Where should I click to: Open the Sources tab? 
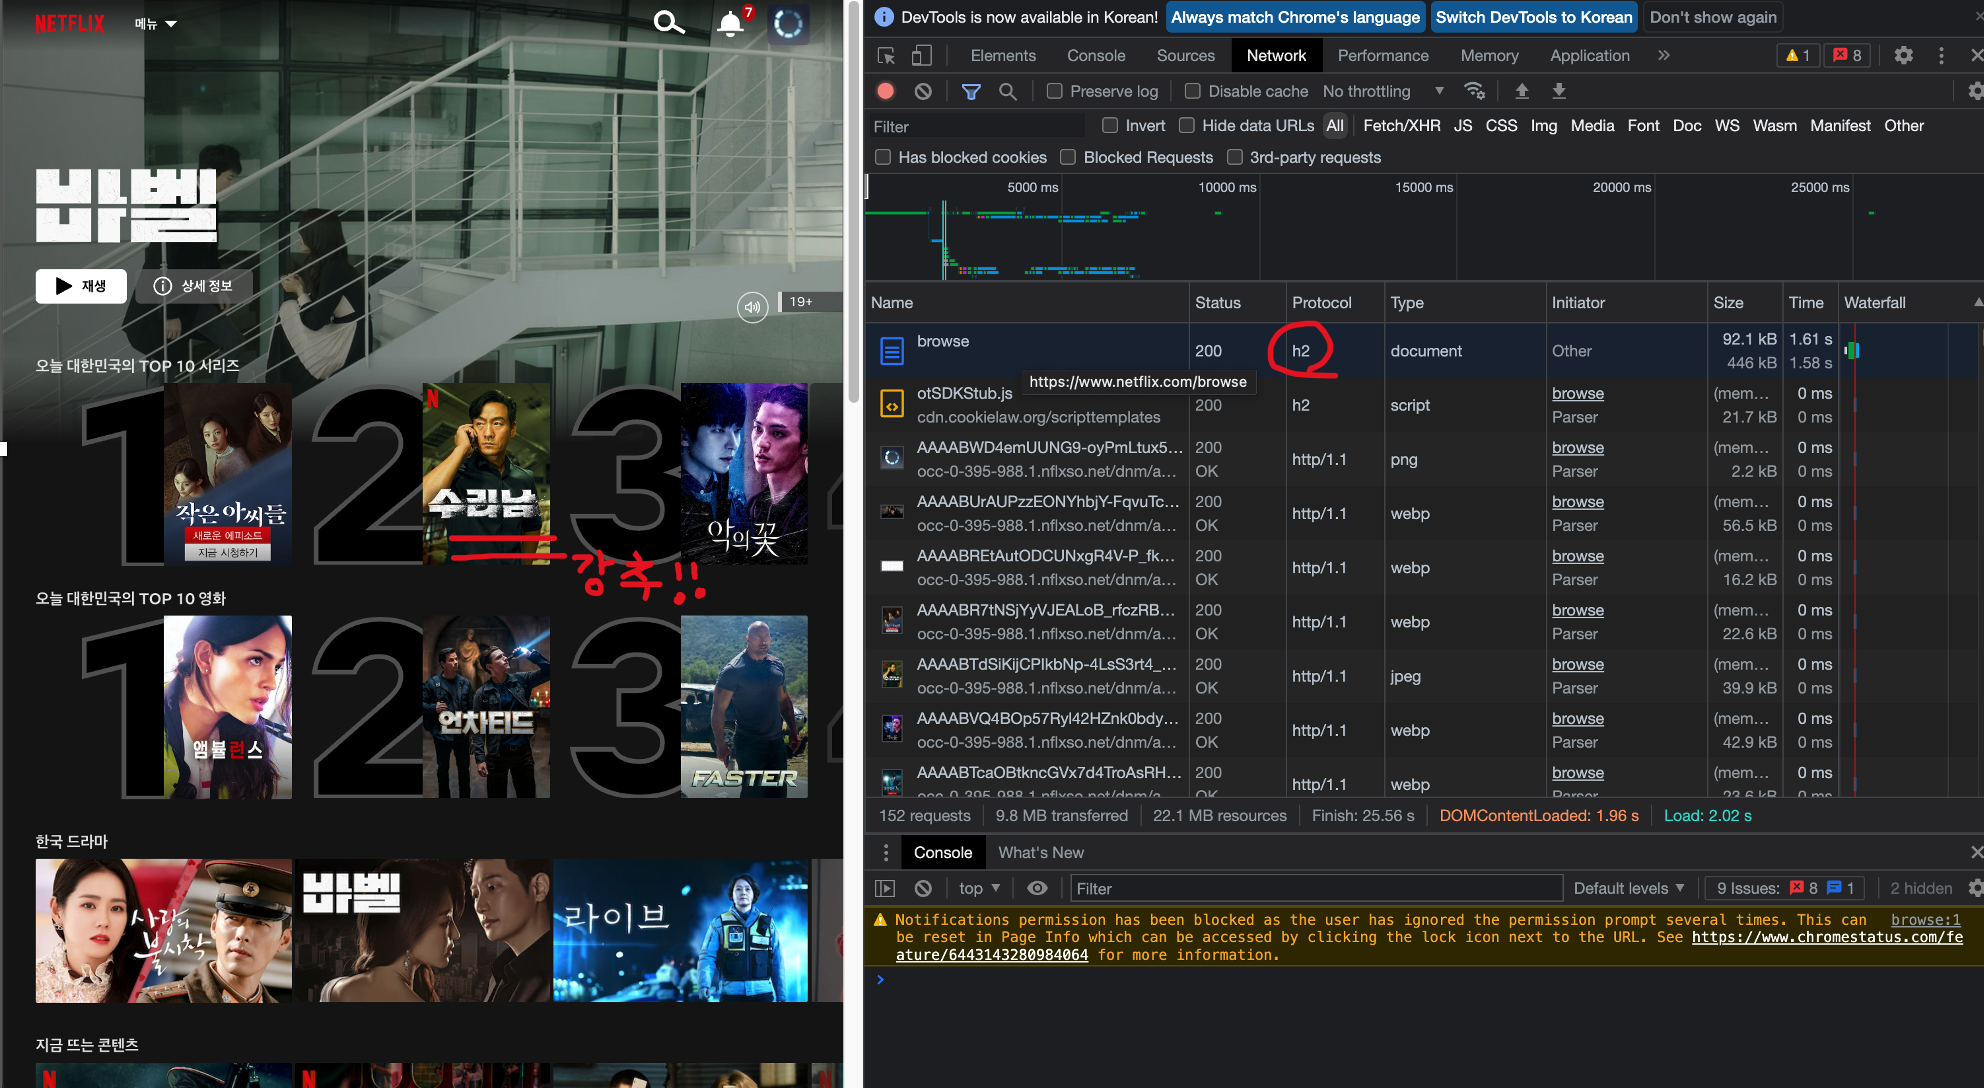click(1185, 56)
